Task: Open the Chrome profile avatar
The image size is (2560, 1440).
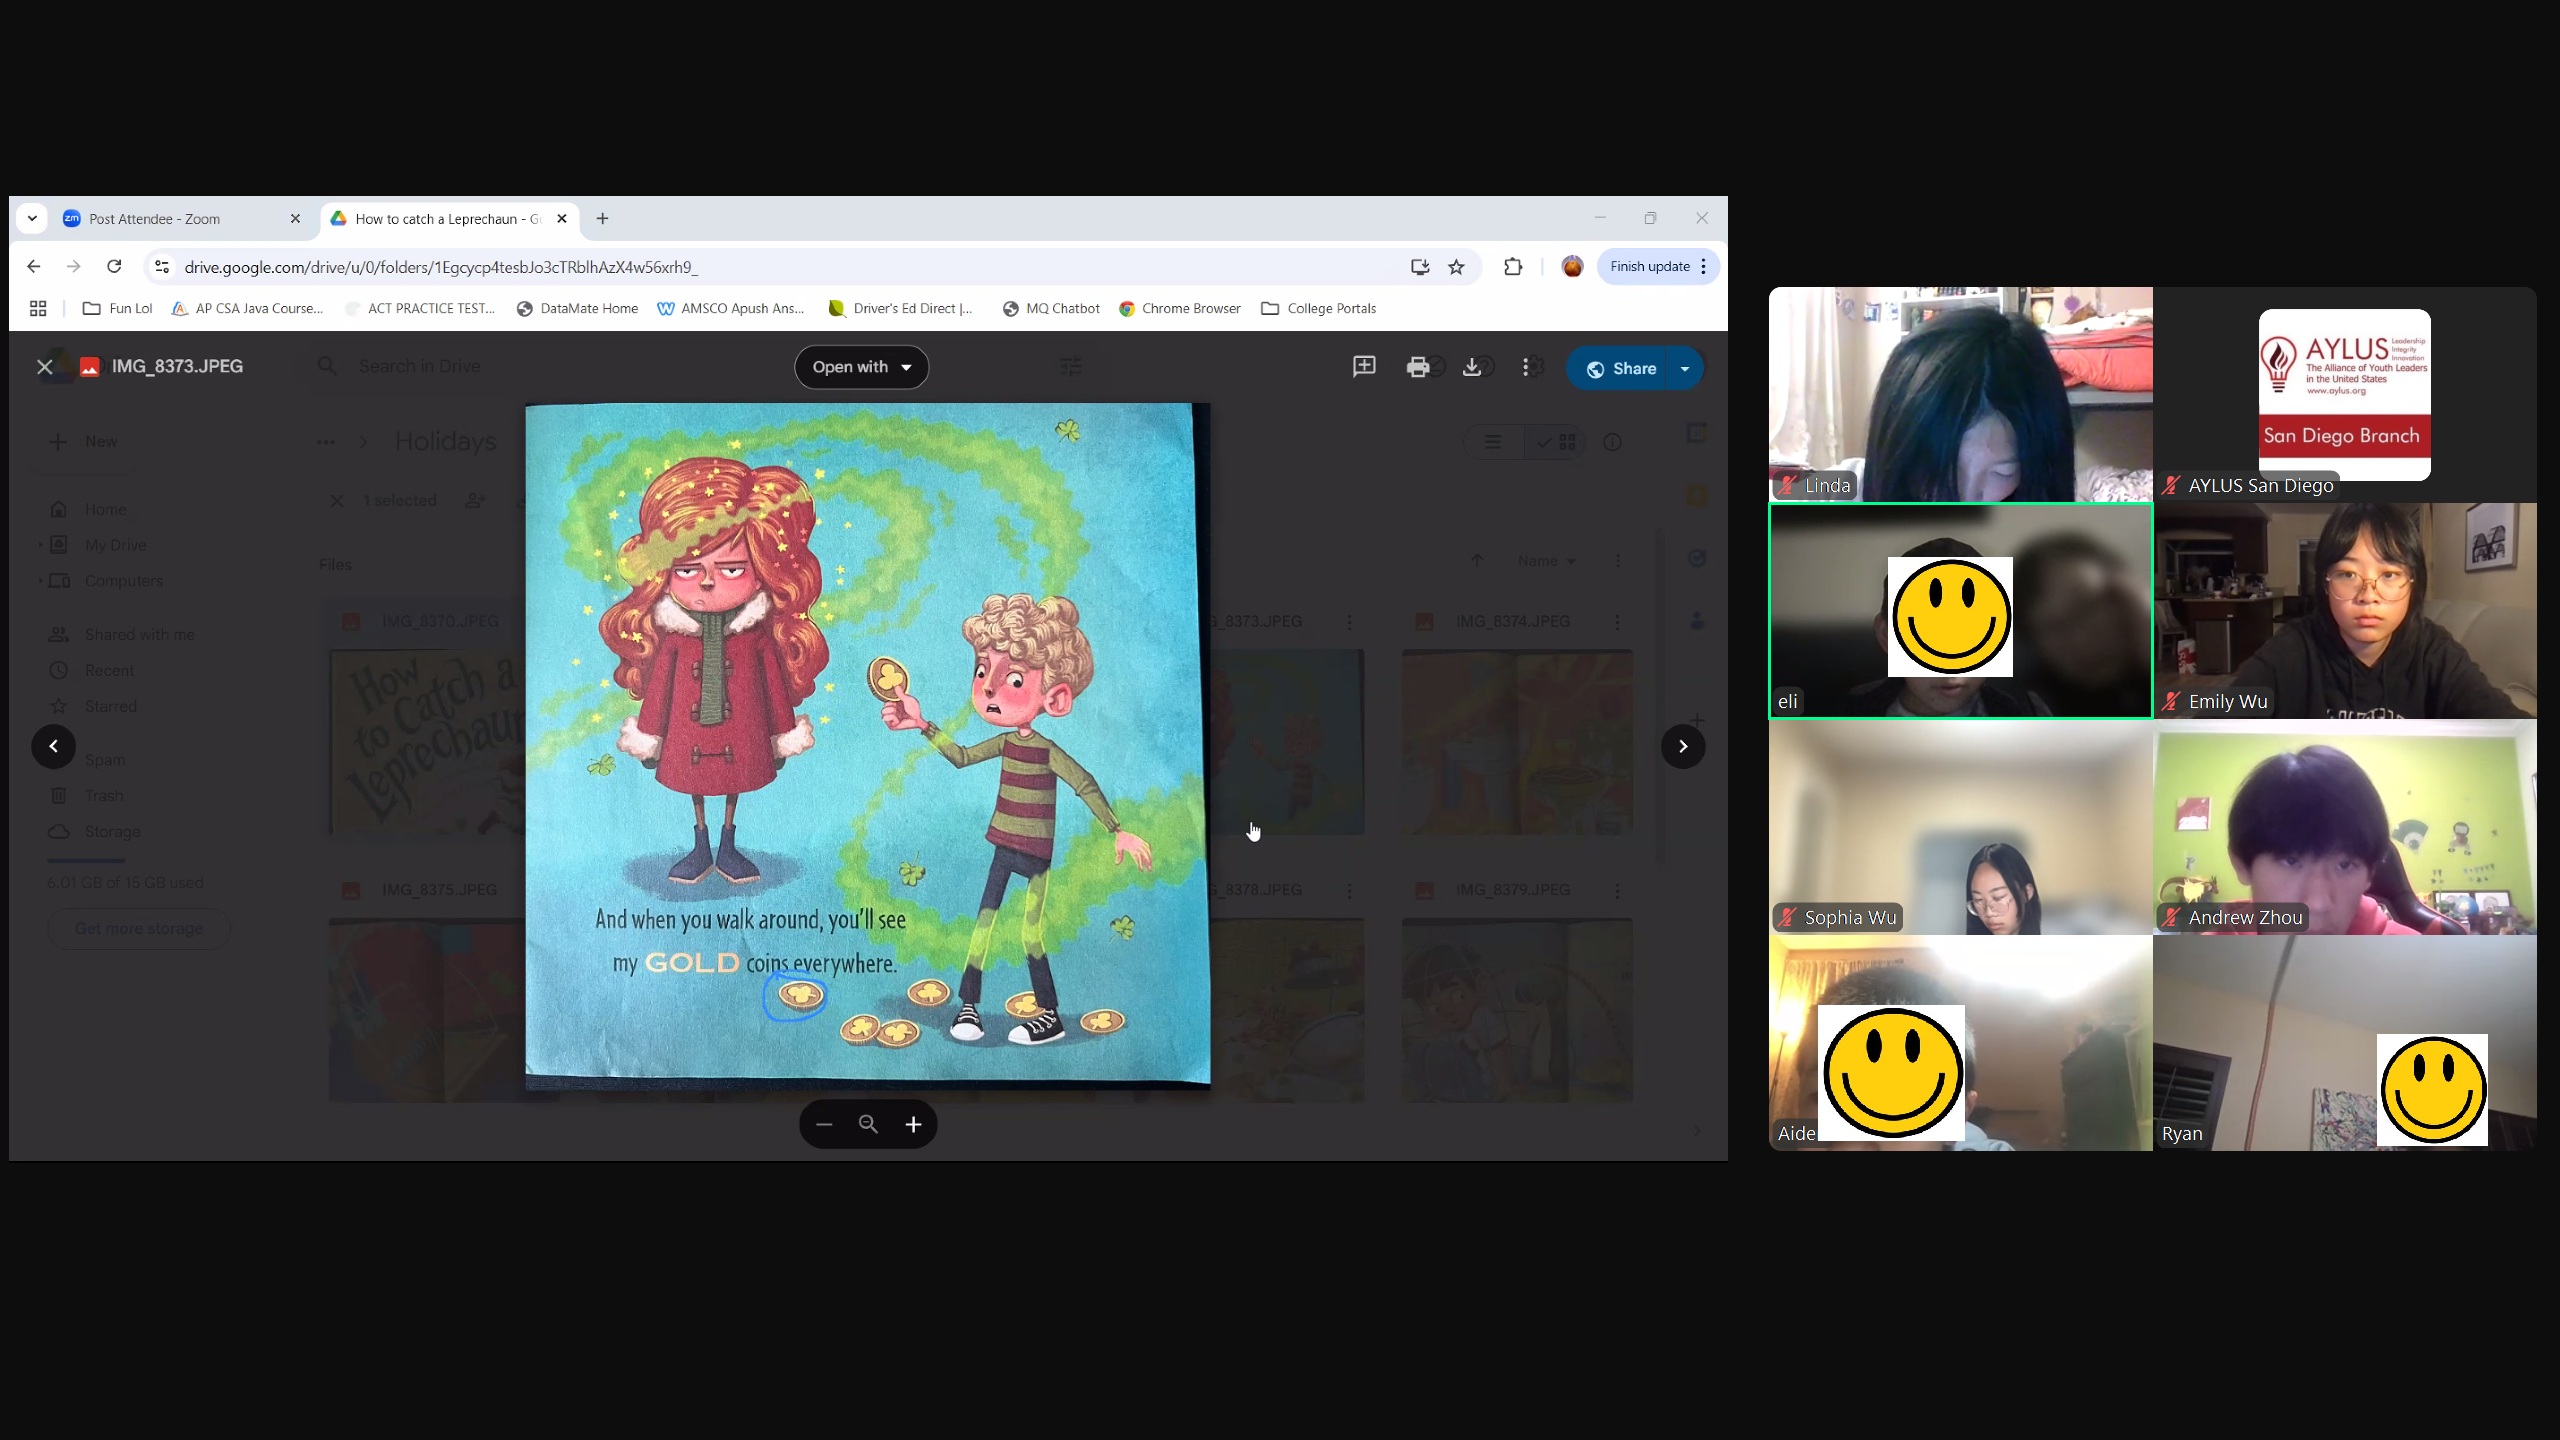Action: point(1572,267)
